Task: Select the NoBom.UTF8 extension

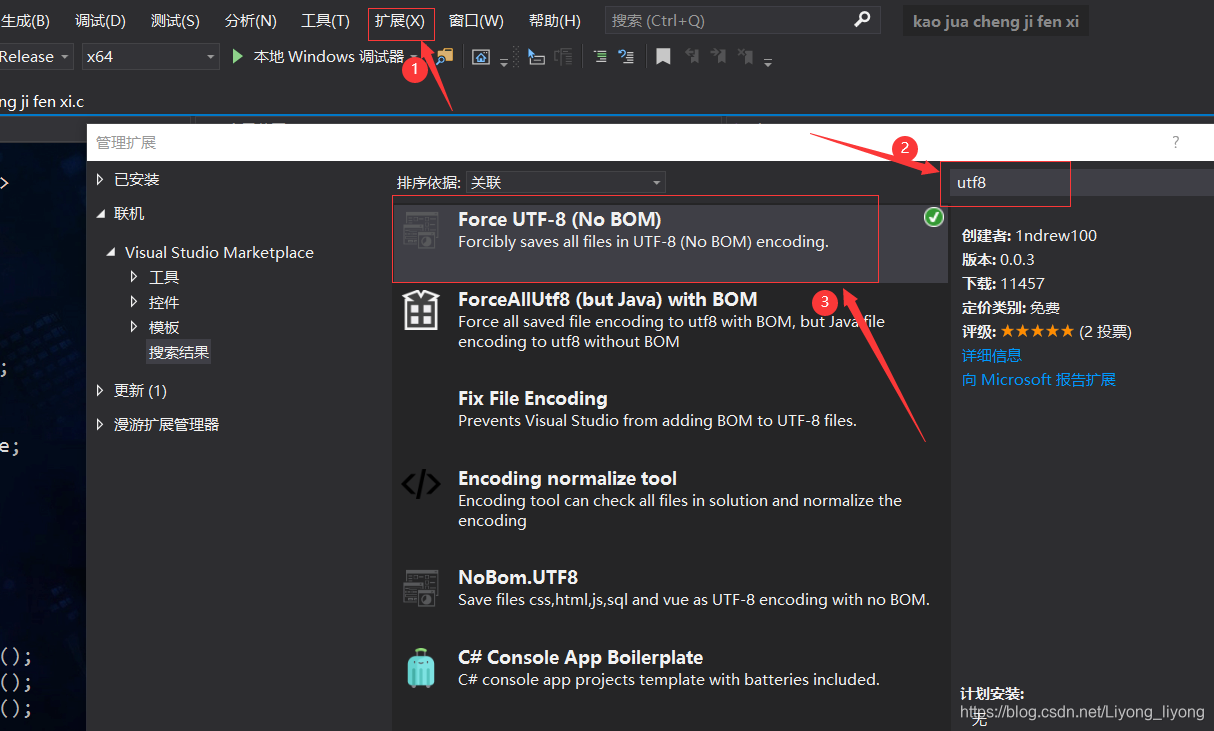Action: pyautogui.click(x=668, y=588)
